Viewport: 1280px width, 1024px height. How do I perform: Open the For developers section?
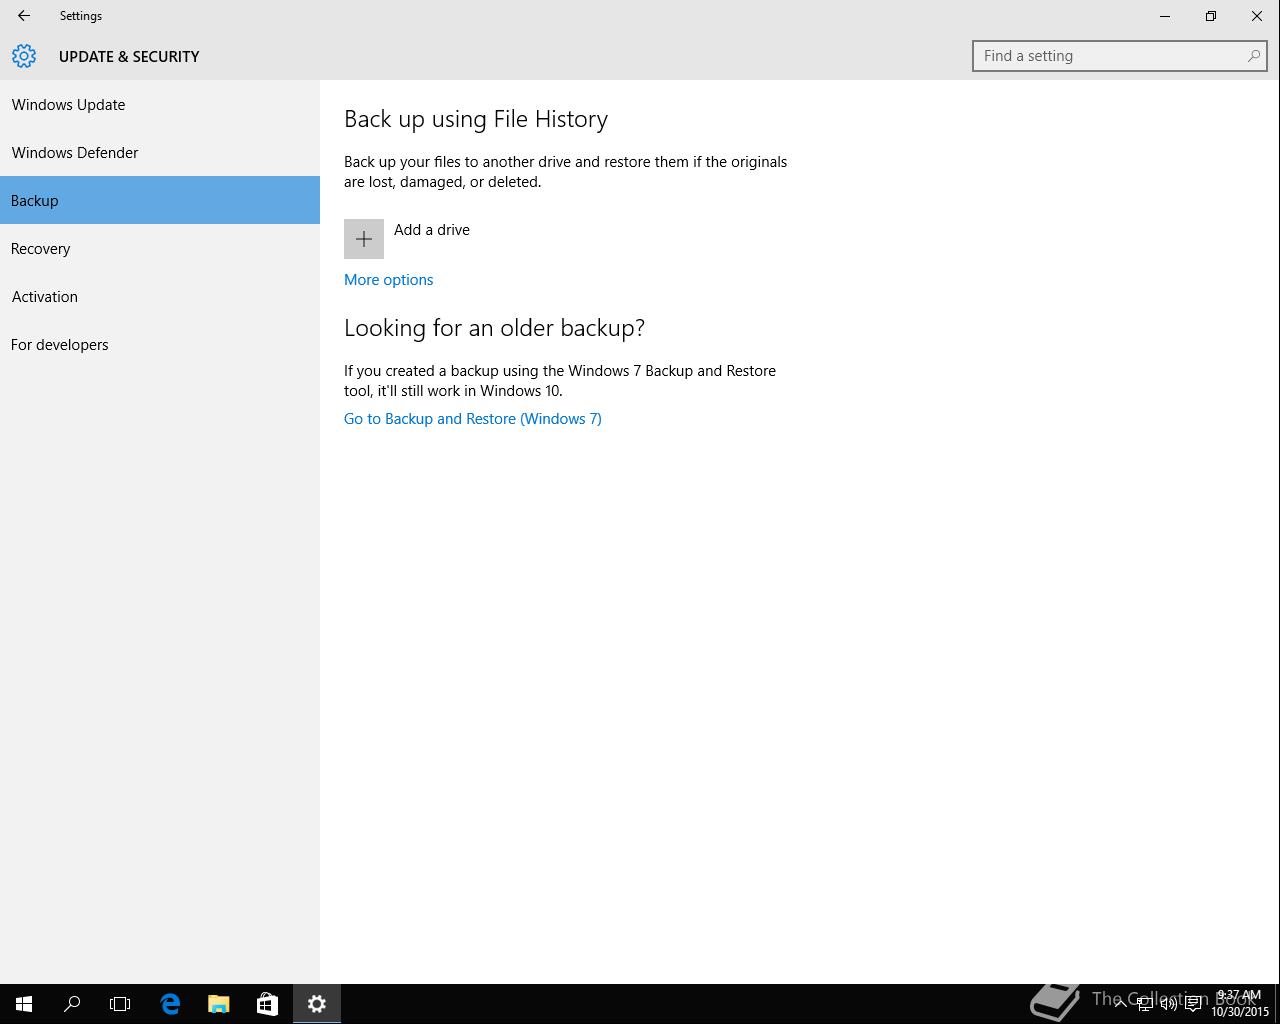(160, 344)
